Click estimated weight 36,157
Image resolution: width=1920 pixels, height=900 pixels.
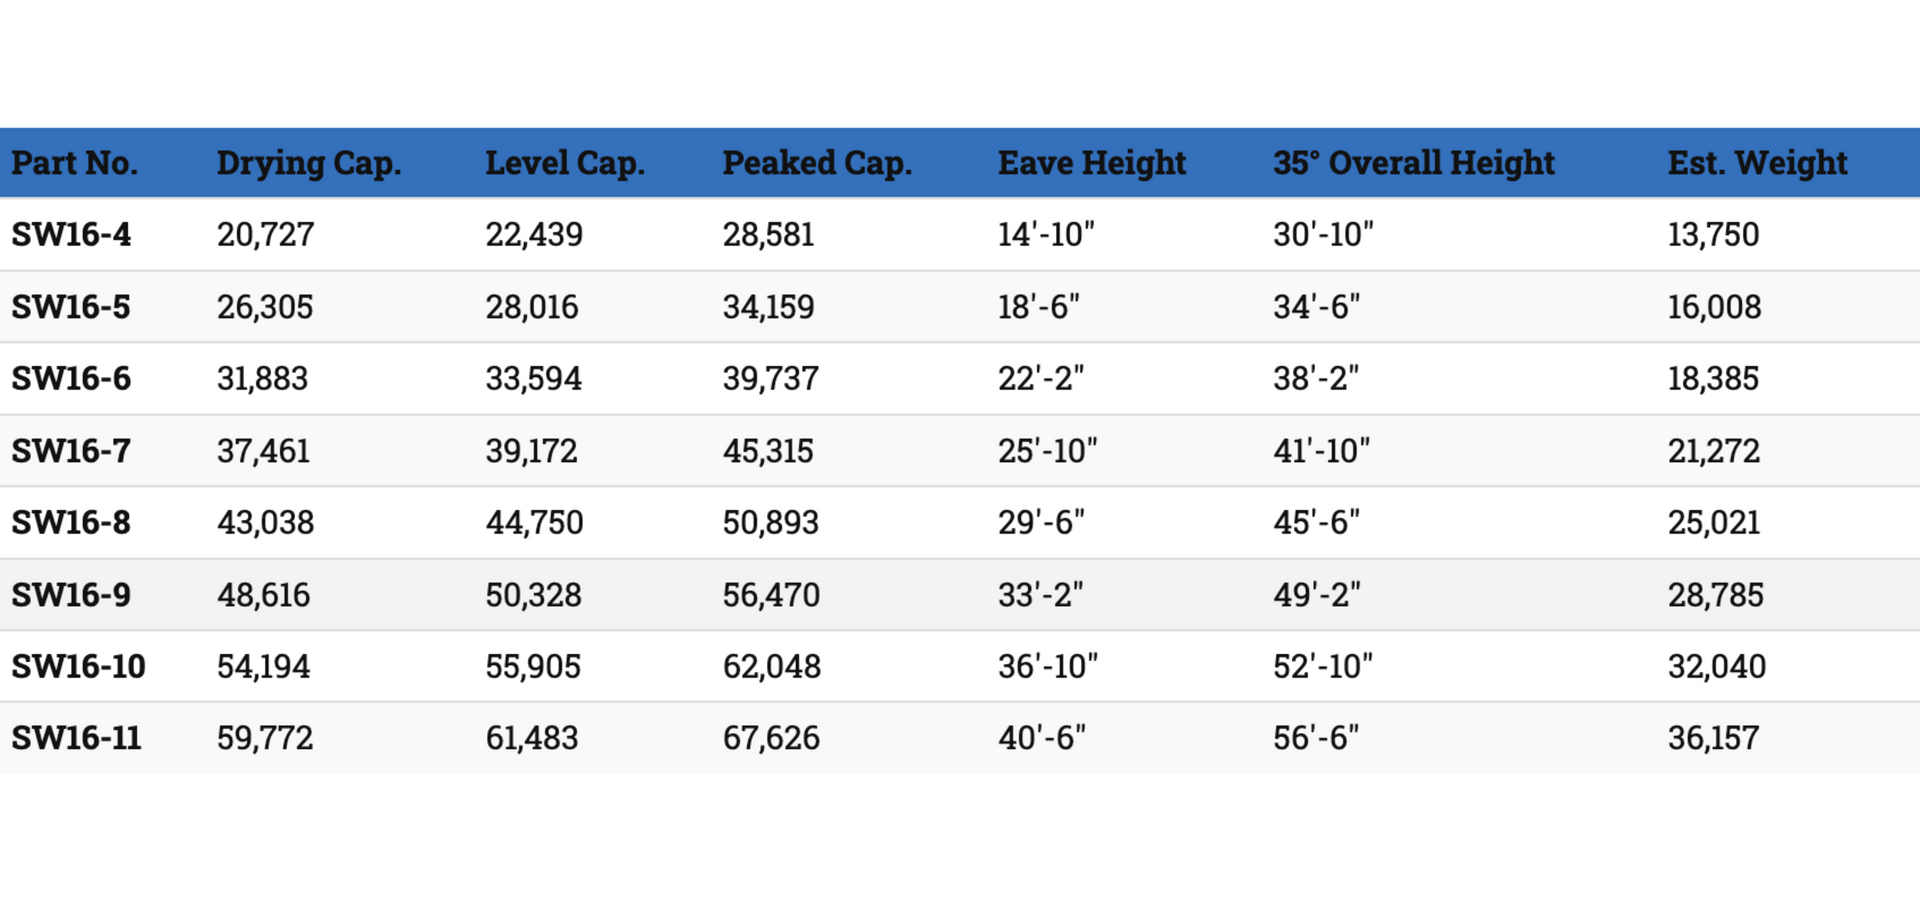1713,738
